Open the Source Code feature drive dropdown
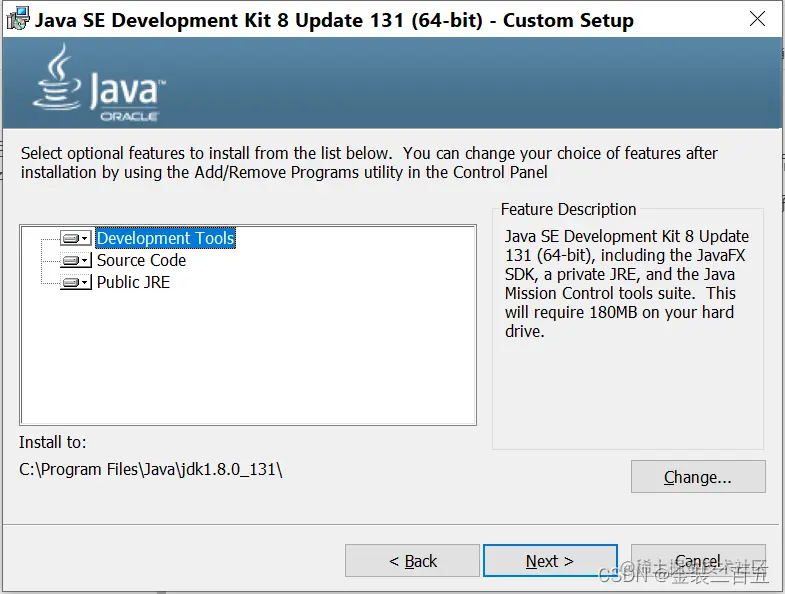This screenshot has width=785, height=594. [x=76, y=260]
